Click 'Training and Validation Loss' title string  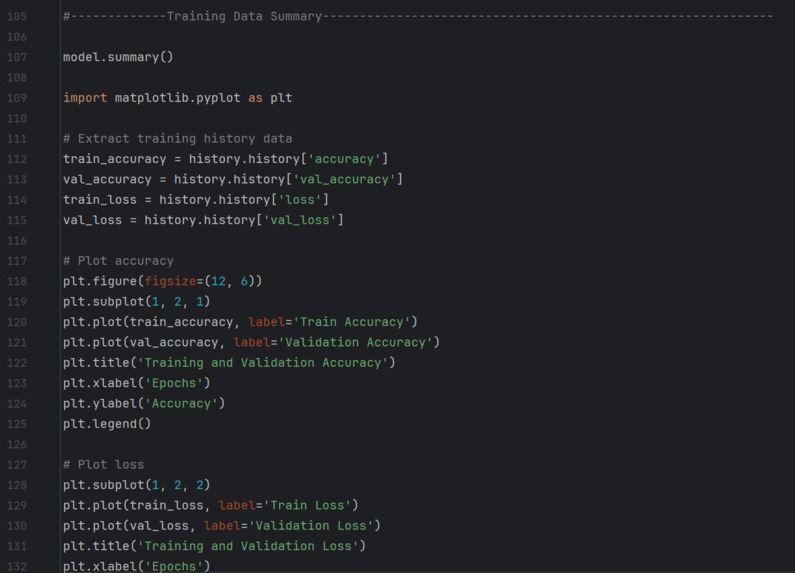click(248, 546)
